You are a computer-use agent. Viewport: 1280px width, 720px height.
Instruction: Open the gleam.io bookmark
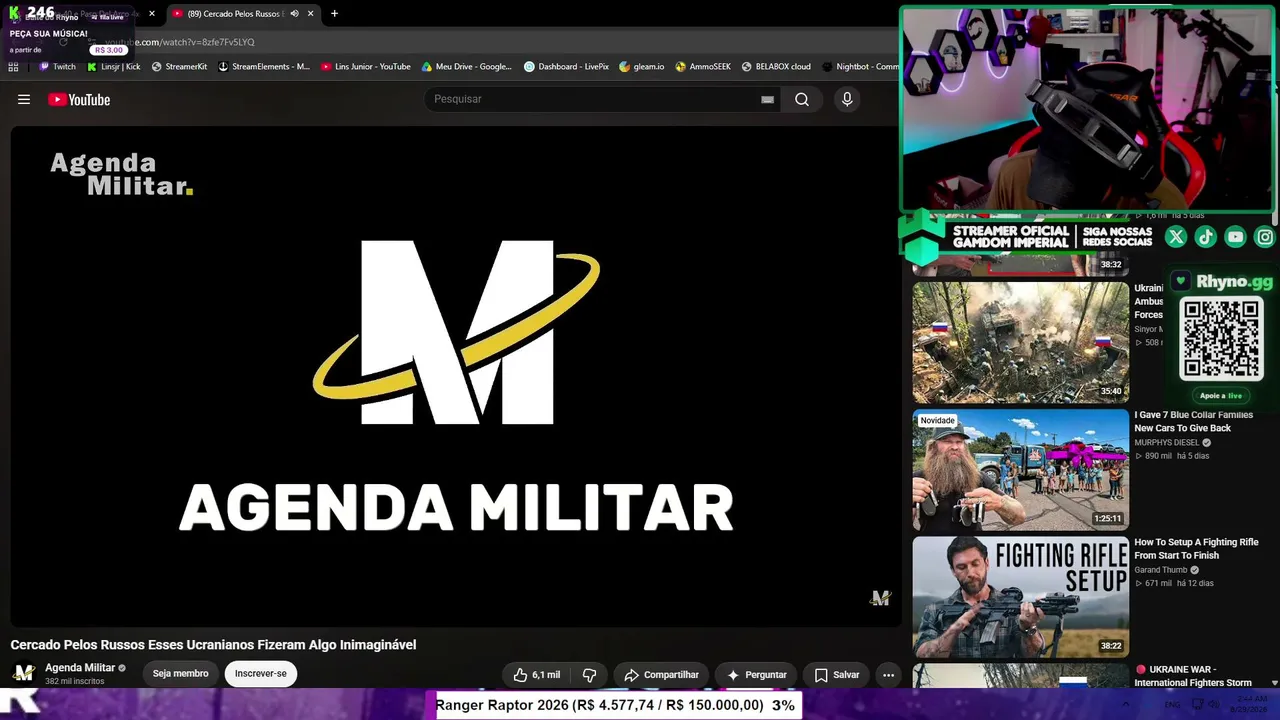pyautogui.click(x=642, y=67)
